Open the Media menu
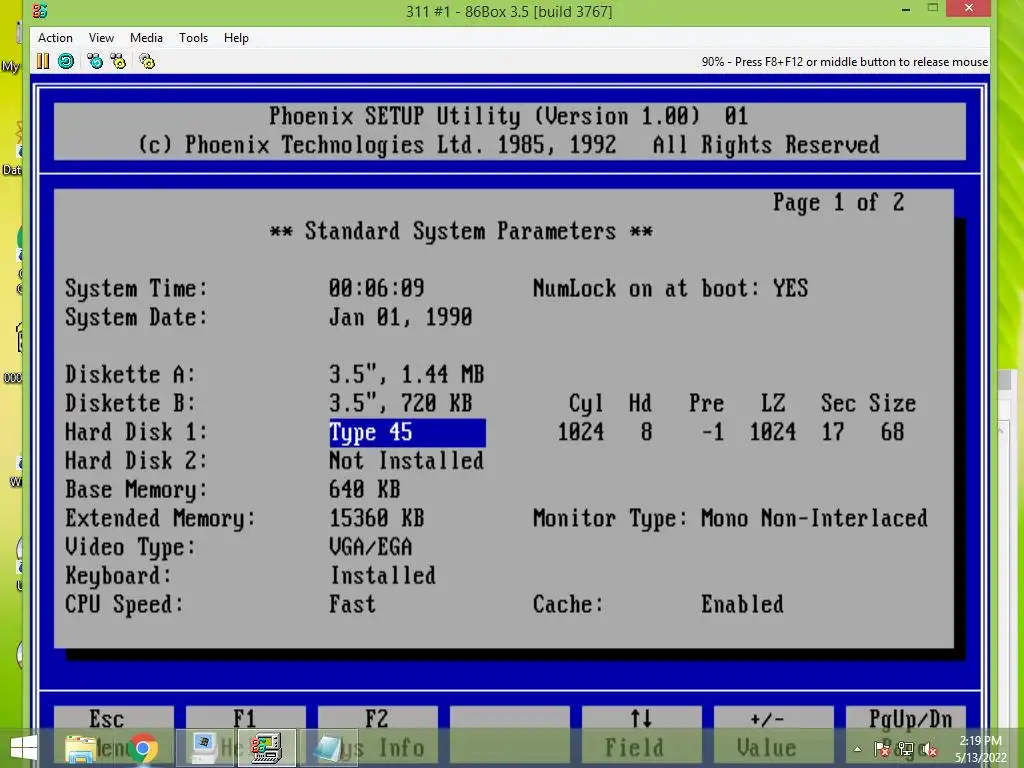The height and width of the screenshot is (768, 1024). 146,38
